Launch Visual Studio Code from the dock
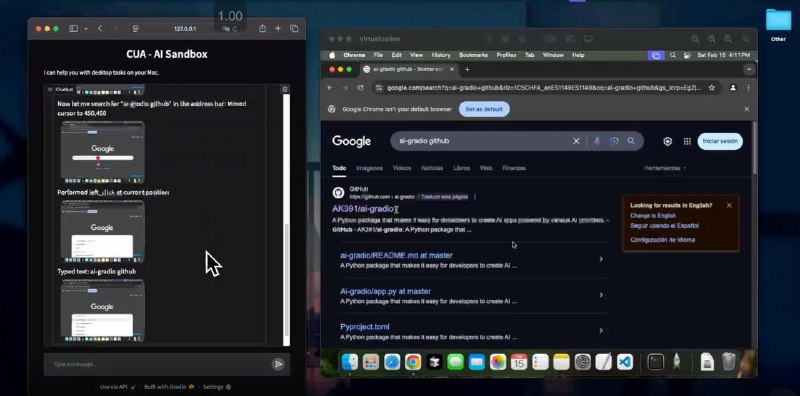Image resolution: width=800 pixels, height=396 pixels. [x=624, y=362]
